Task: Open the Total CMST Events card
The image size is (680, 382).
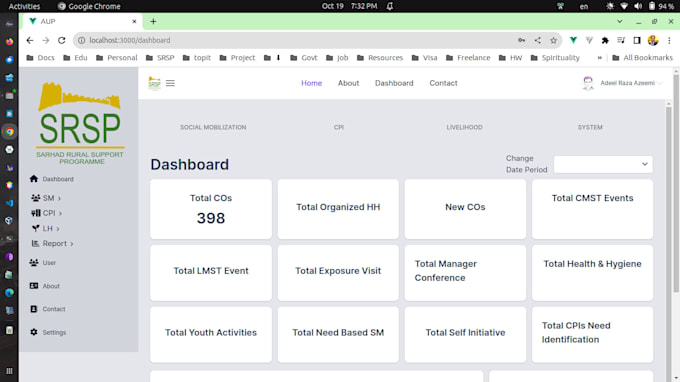Action: point(592,209)
